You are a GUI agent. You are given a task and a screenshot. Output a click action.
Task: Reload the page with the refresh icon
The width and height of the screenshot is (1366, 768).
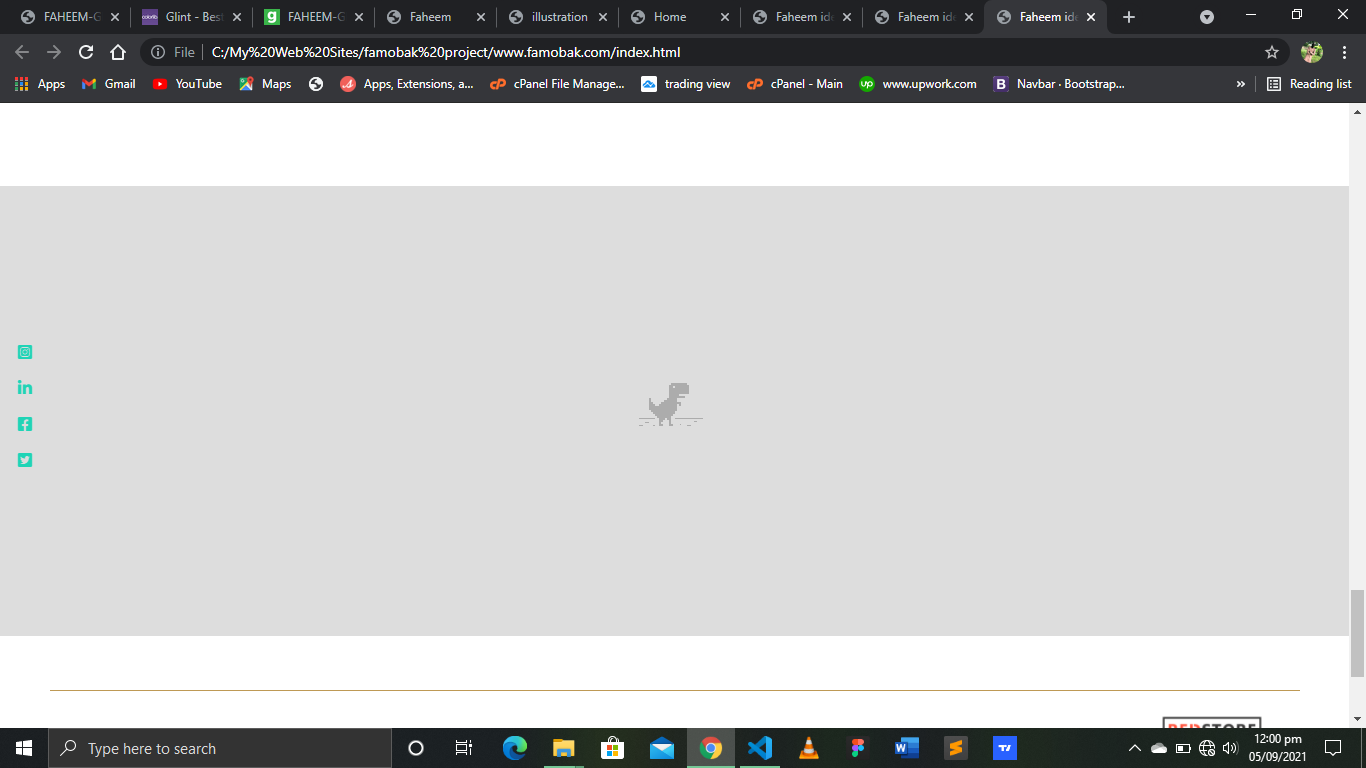coord(86,52)
